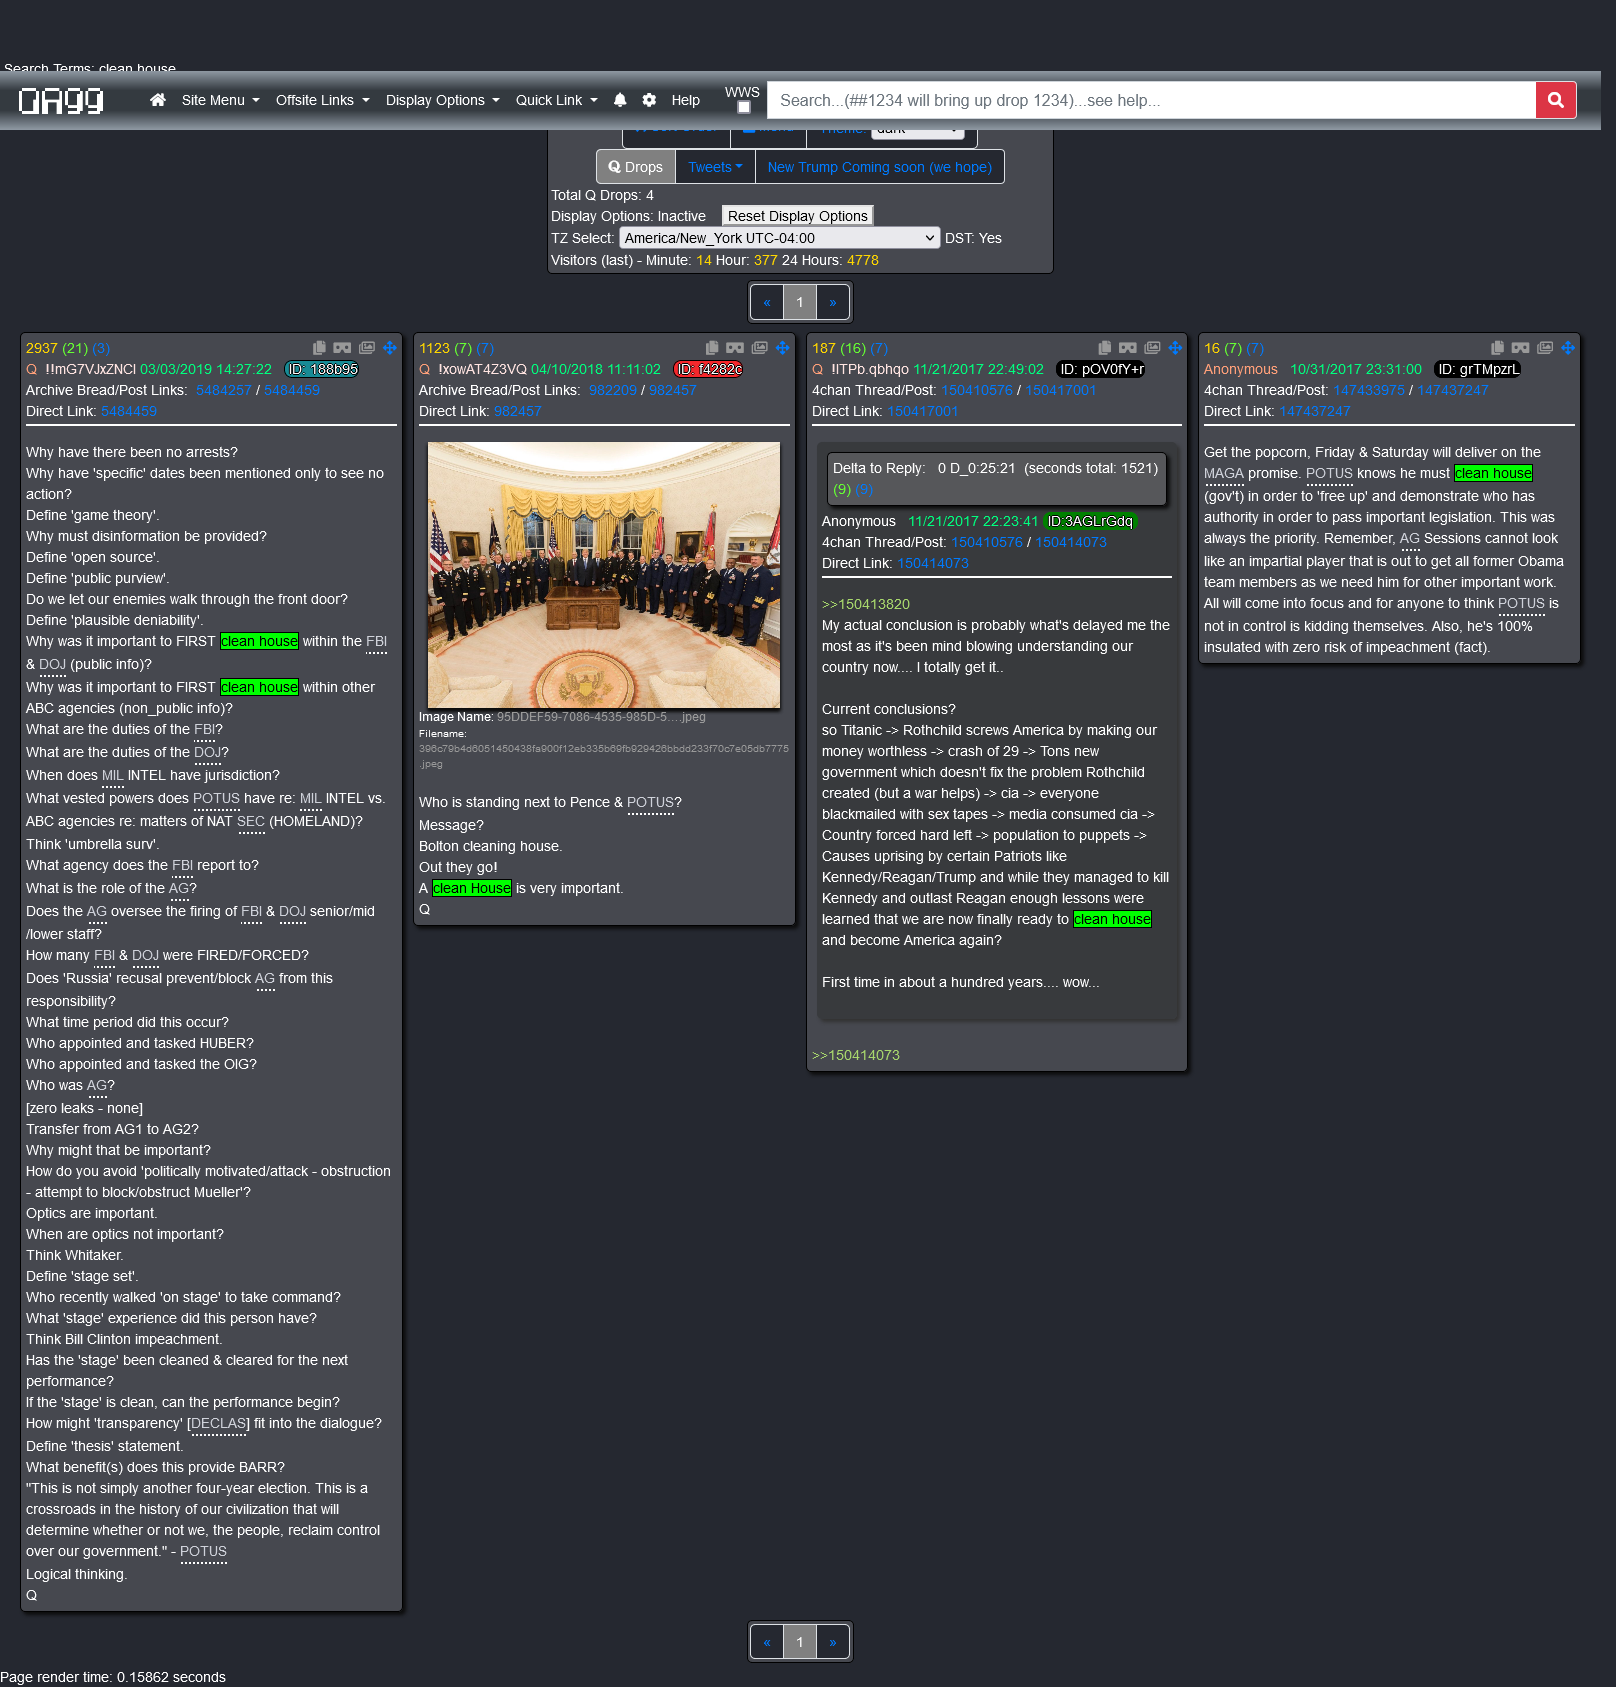Click the DECLAS abbreviation in drop 2937
Screen dimensions: 1616x1687
[218, 1423]
